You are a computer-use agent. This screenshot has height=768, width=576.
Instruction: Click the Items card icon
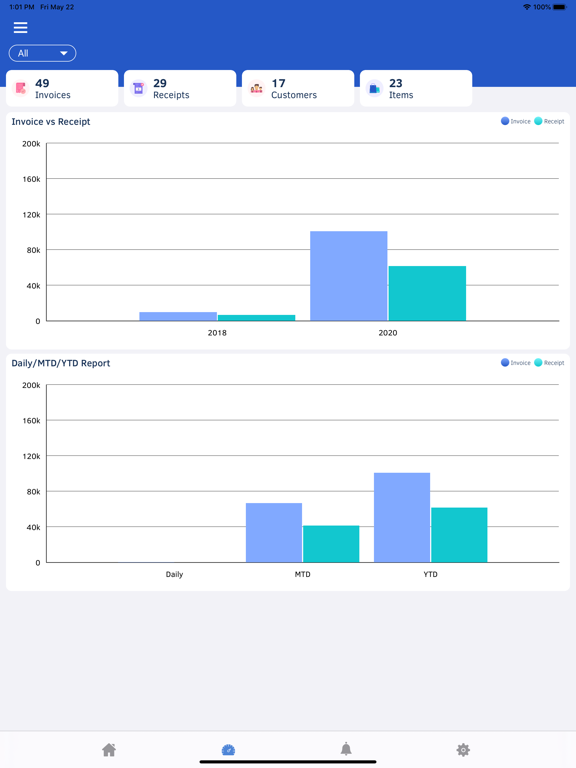point(375,89)
